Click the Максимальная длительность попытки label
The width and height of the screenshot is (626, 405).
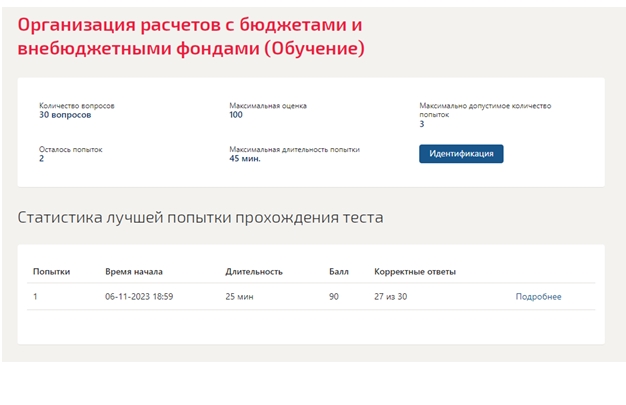coord(295,149)
